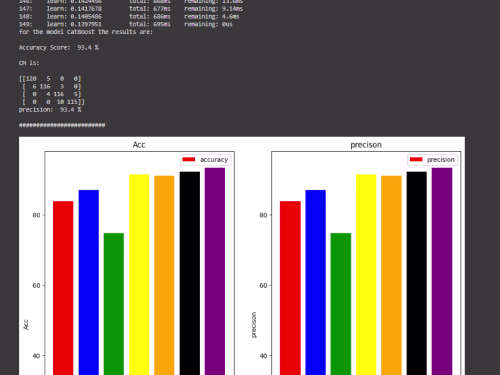This screenshot has width=500, height=375.
Task: Click the precison chart title
Action: [x=366, y=145]
